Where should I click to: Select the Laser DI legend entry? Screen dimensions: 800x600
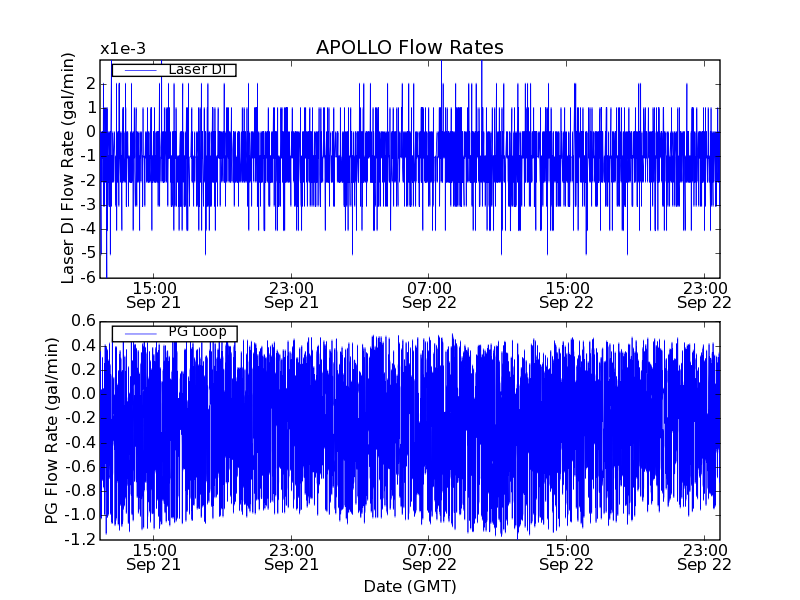174,69
